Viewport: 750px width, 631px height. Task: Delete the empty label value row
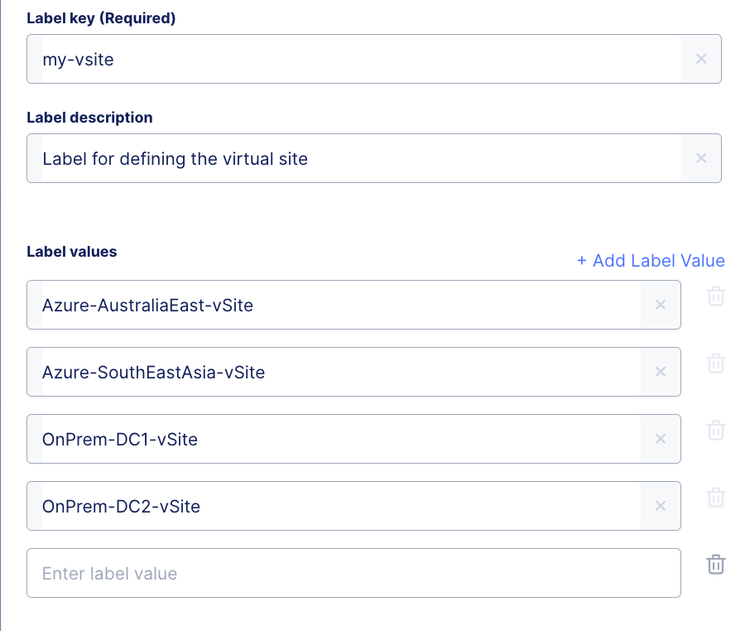(716, 564)
